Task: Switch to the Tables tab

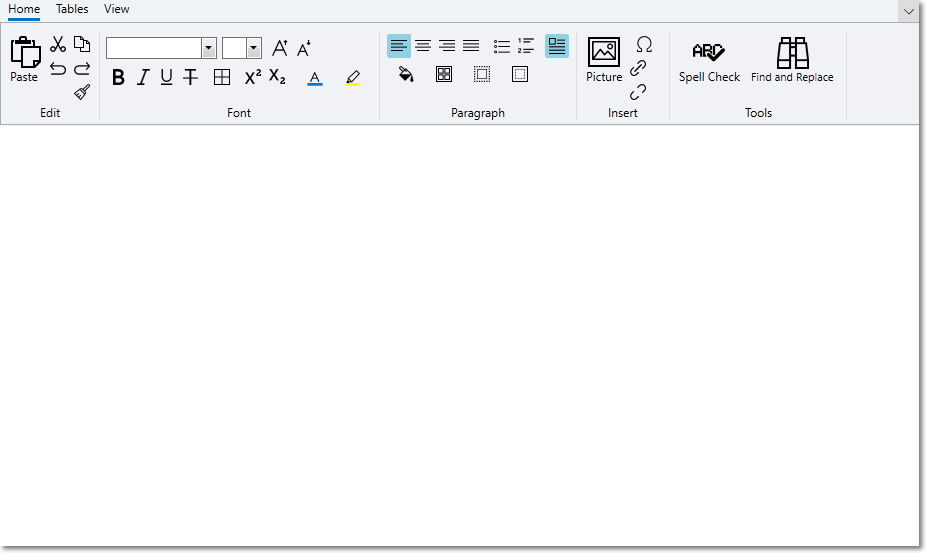Action: coord(72,9)
